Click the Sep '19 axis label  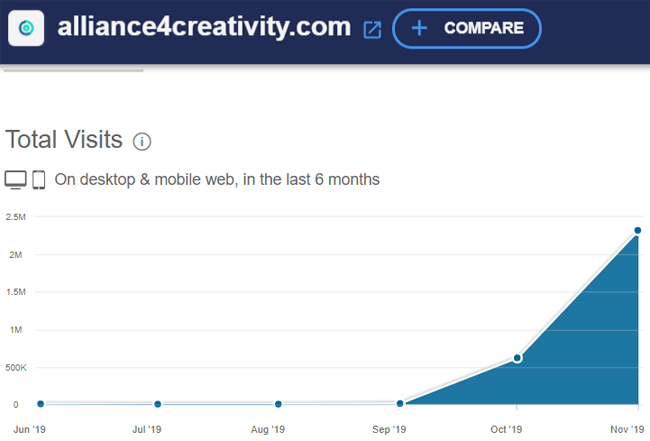pos(389,429)
